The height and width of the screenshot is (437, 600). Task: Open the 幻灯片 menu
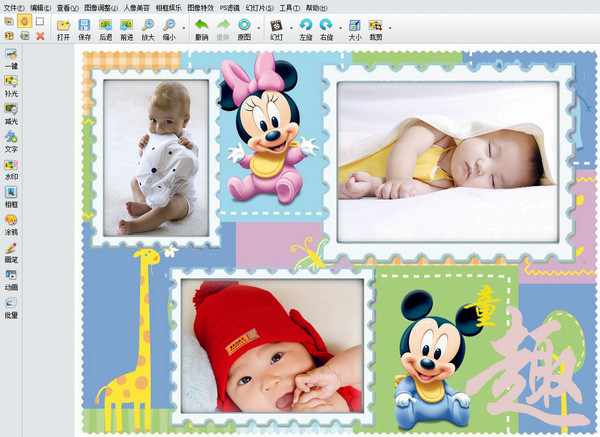(259, 8)
